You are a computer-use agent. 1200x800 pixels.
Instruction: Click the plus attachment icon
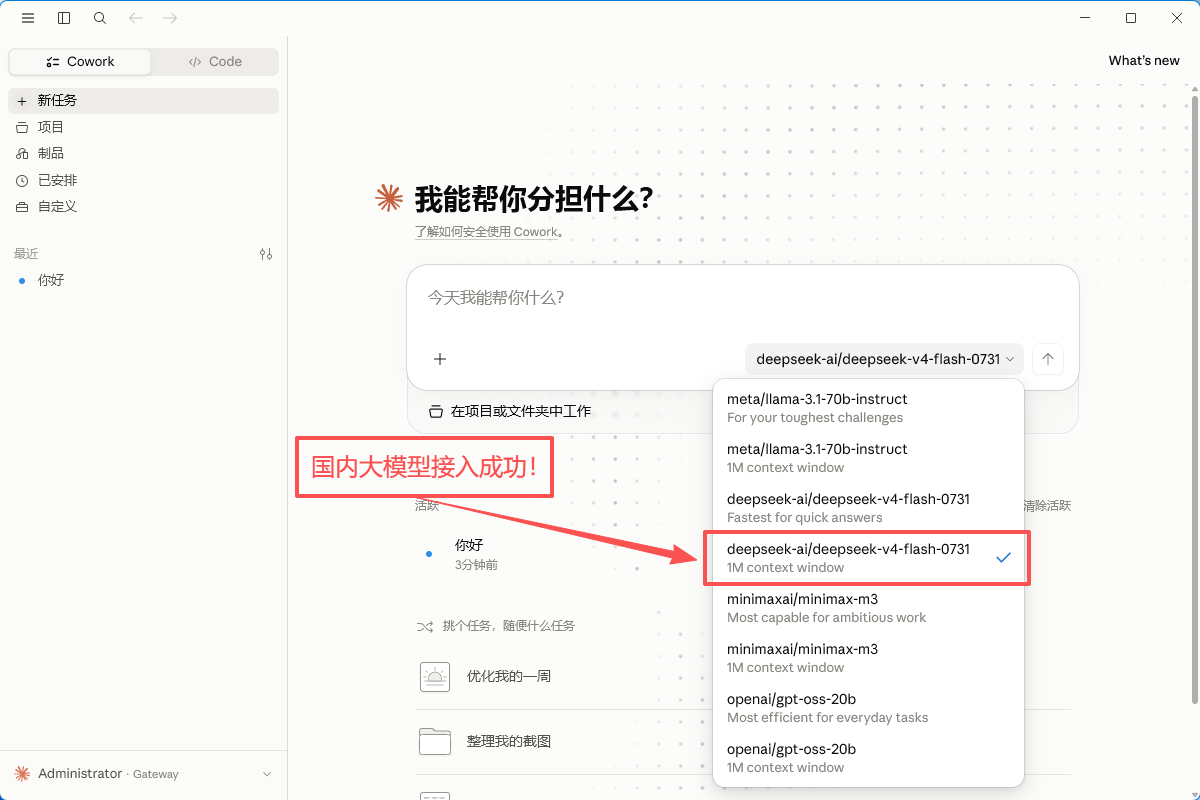440,359
